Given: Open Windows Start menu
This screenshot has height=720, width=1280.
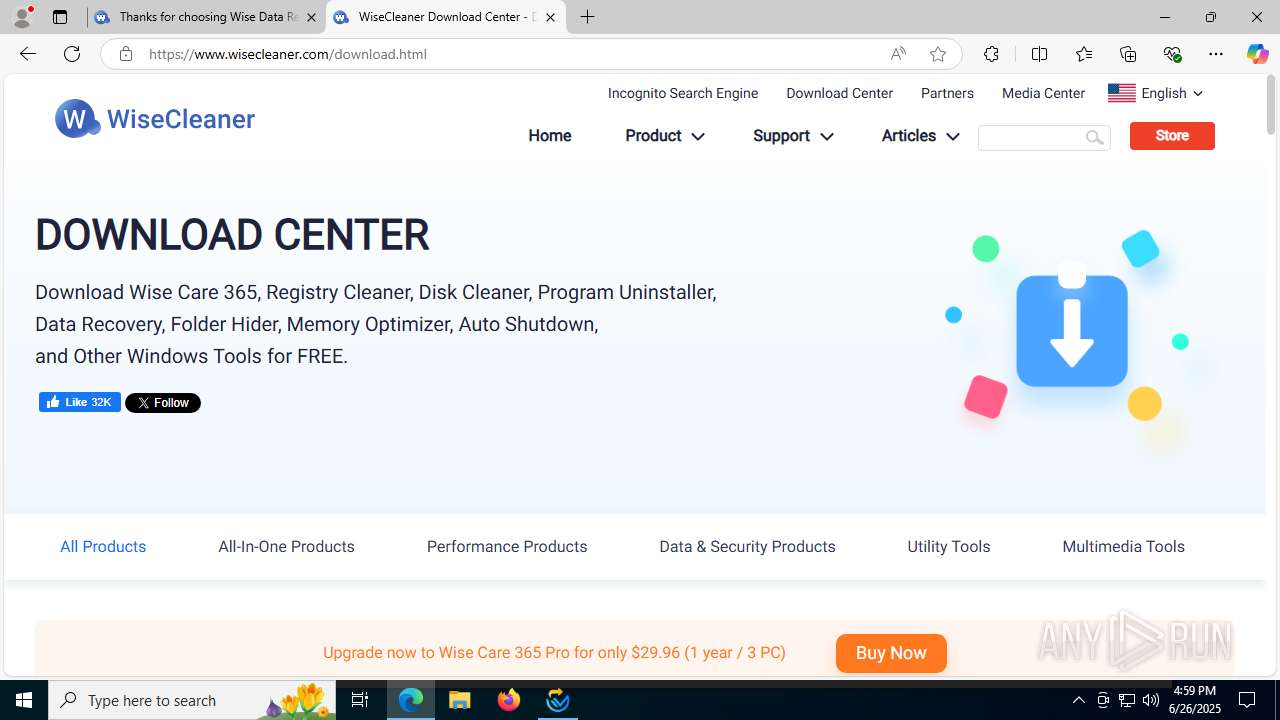Looking at the screenshot, I should [x=24, y=700].
